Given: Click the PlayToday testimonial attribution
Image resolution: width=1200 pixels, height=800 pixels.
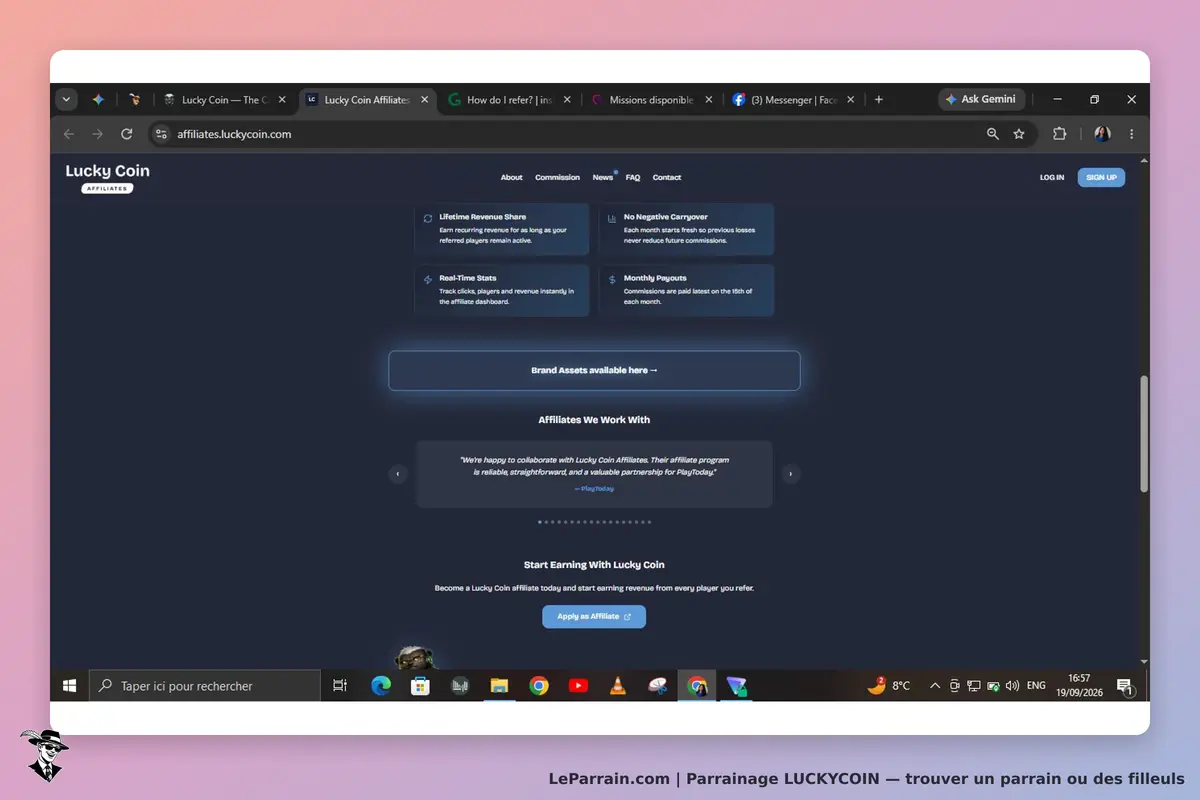Looking at the screenshot, I should coord(594,489).
